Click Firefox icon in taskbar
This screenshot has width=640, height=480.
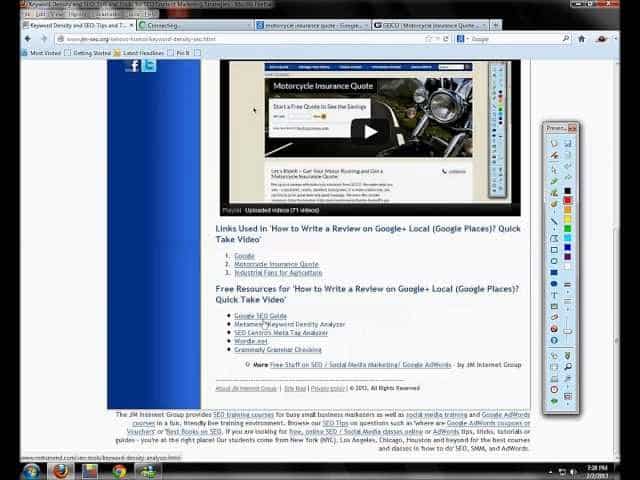(x=61, y=471)
